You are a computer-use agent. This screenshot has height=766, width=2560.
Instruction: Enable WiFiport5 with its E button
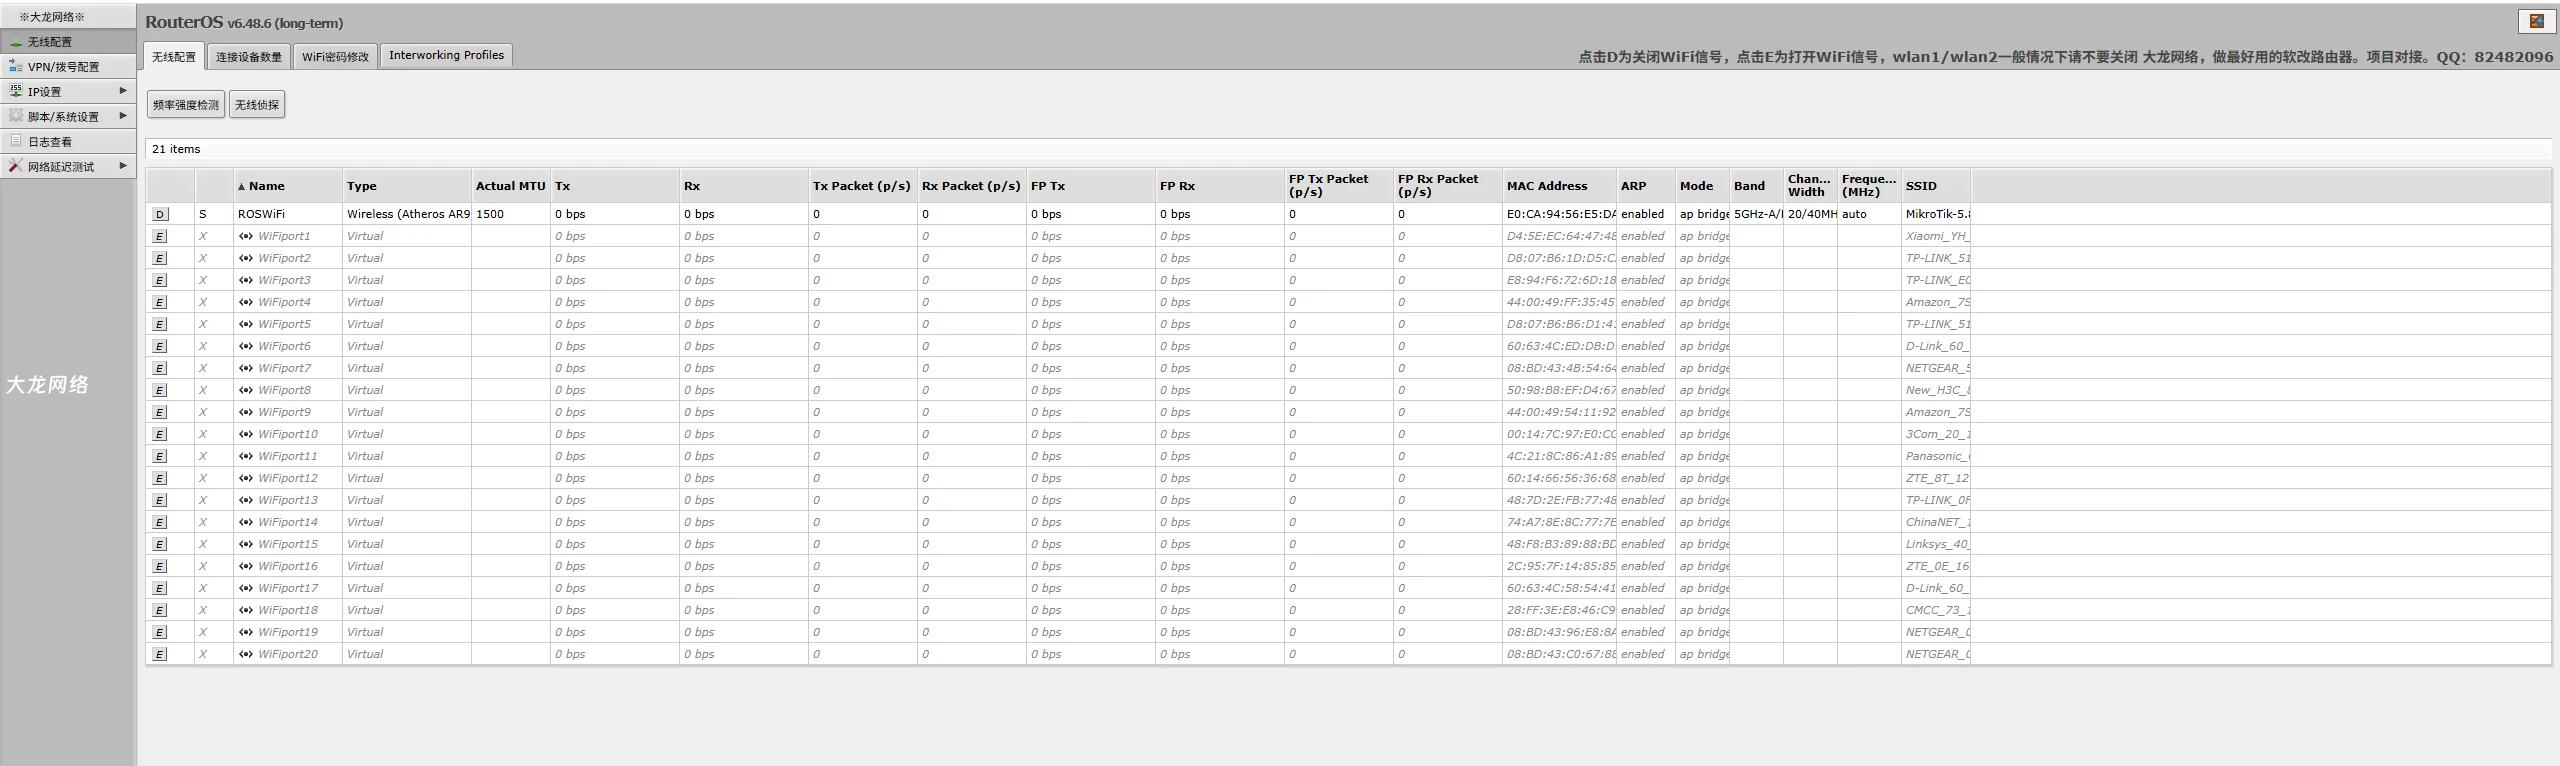coord(160,324)
